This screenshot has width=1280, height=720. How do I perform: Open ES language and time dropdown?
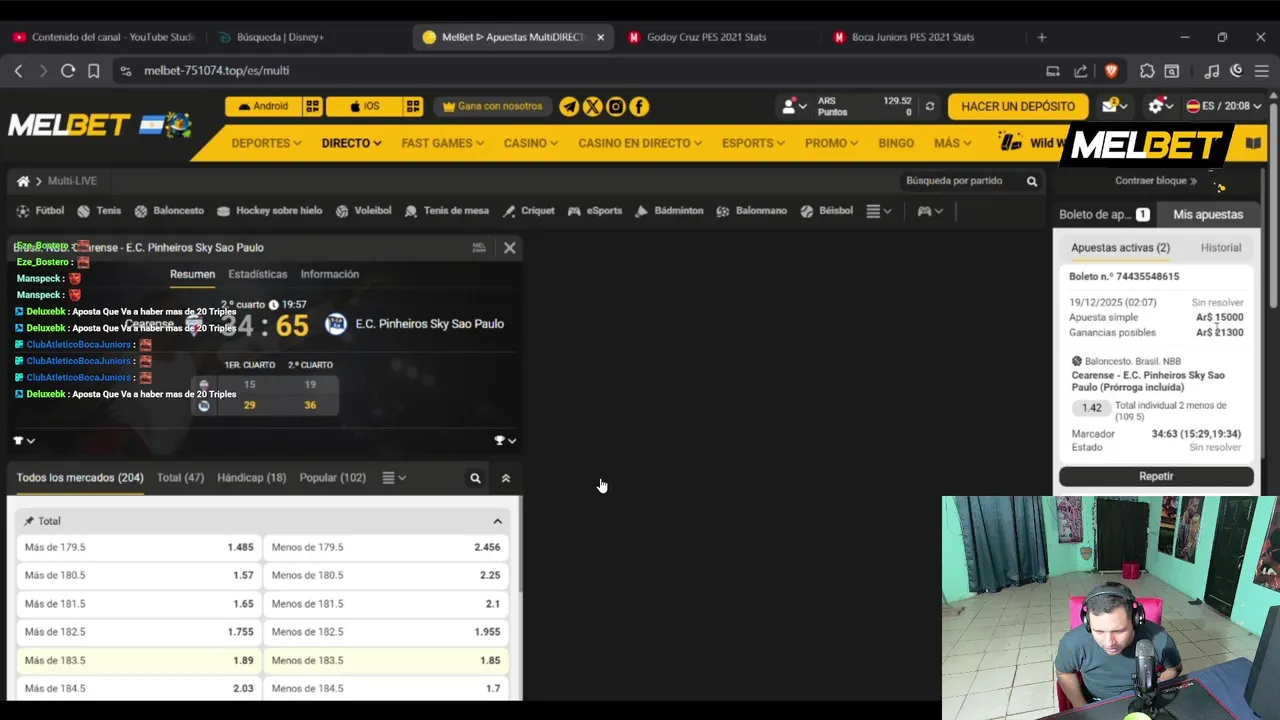(1224, 106)
